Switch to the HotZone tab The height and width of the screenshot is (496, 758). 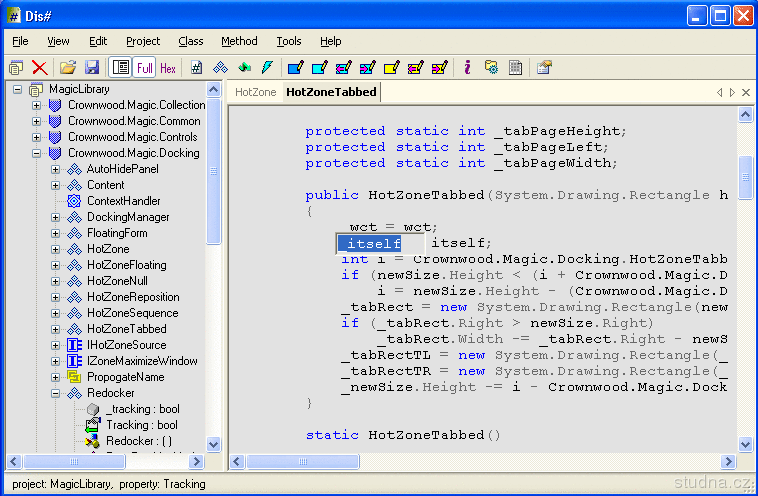[x=255, y=92]
